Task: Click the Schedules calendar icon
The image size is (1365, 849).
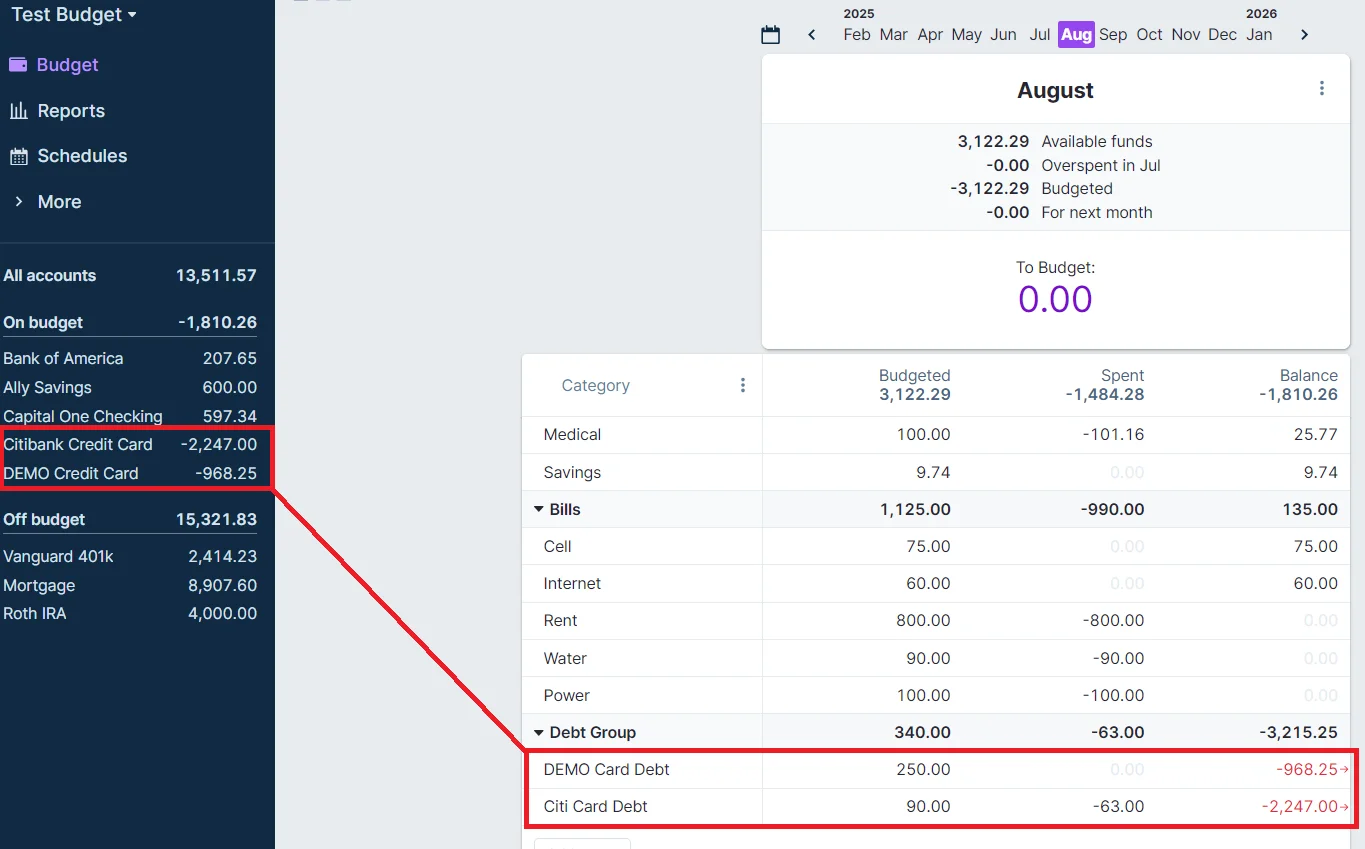Action: click(18, 156)
